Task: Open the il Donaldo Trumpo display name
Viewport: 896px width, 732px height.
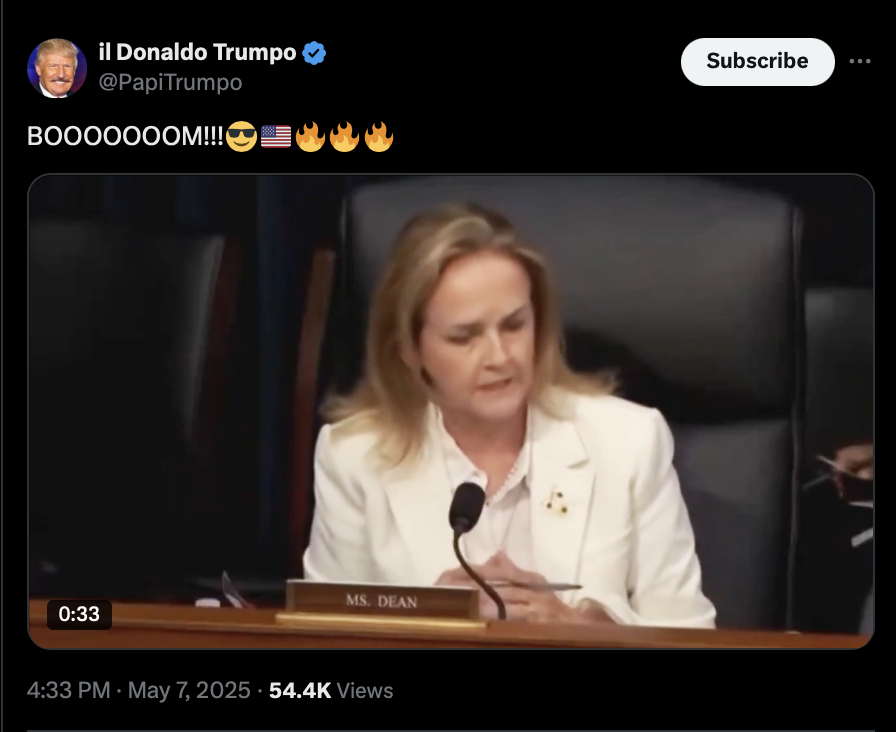Action: [x=197, y=53]
